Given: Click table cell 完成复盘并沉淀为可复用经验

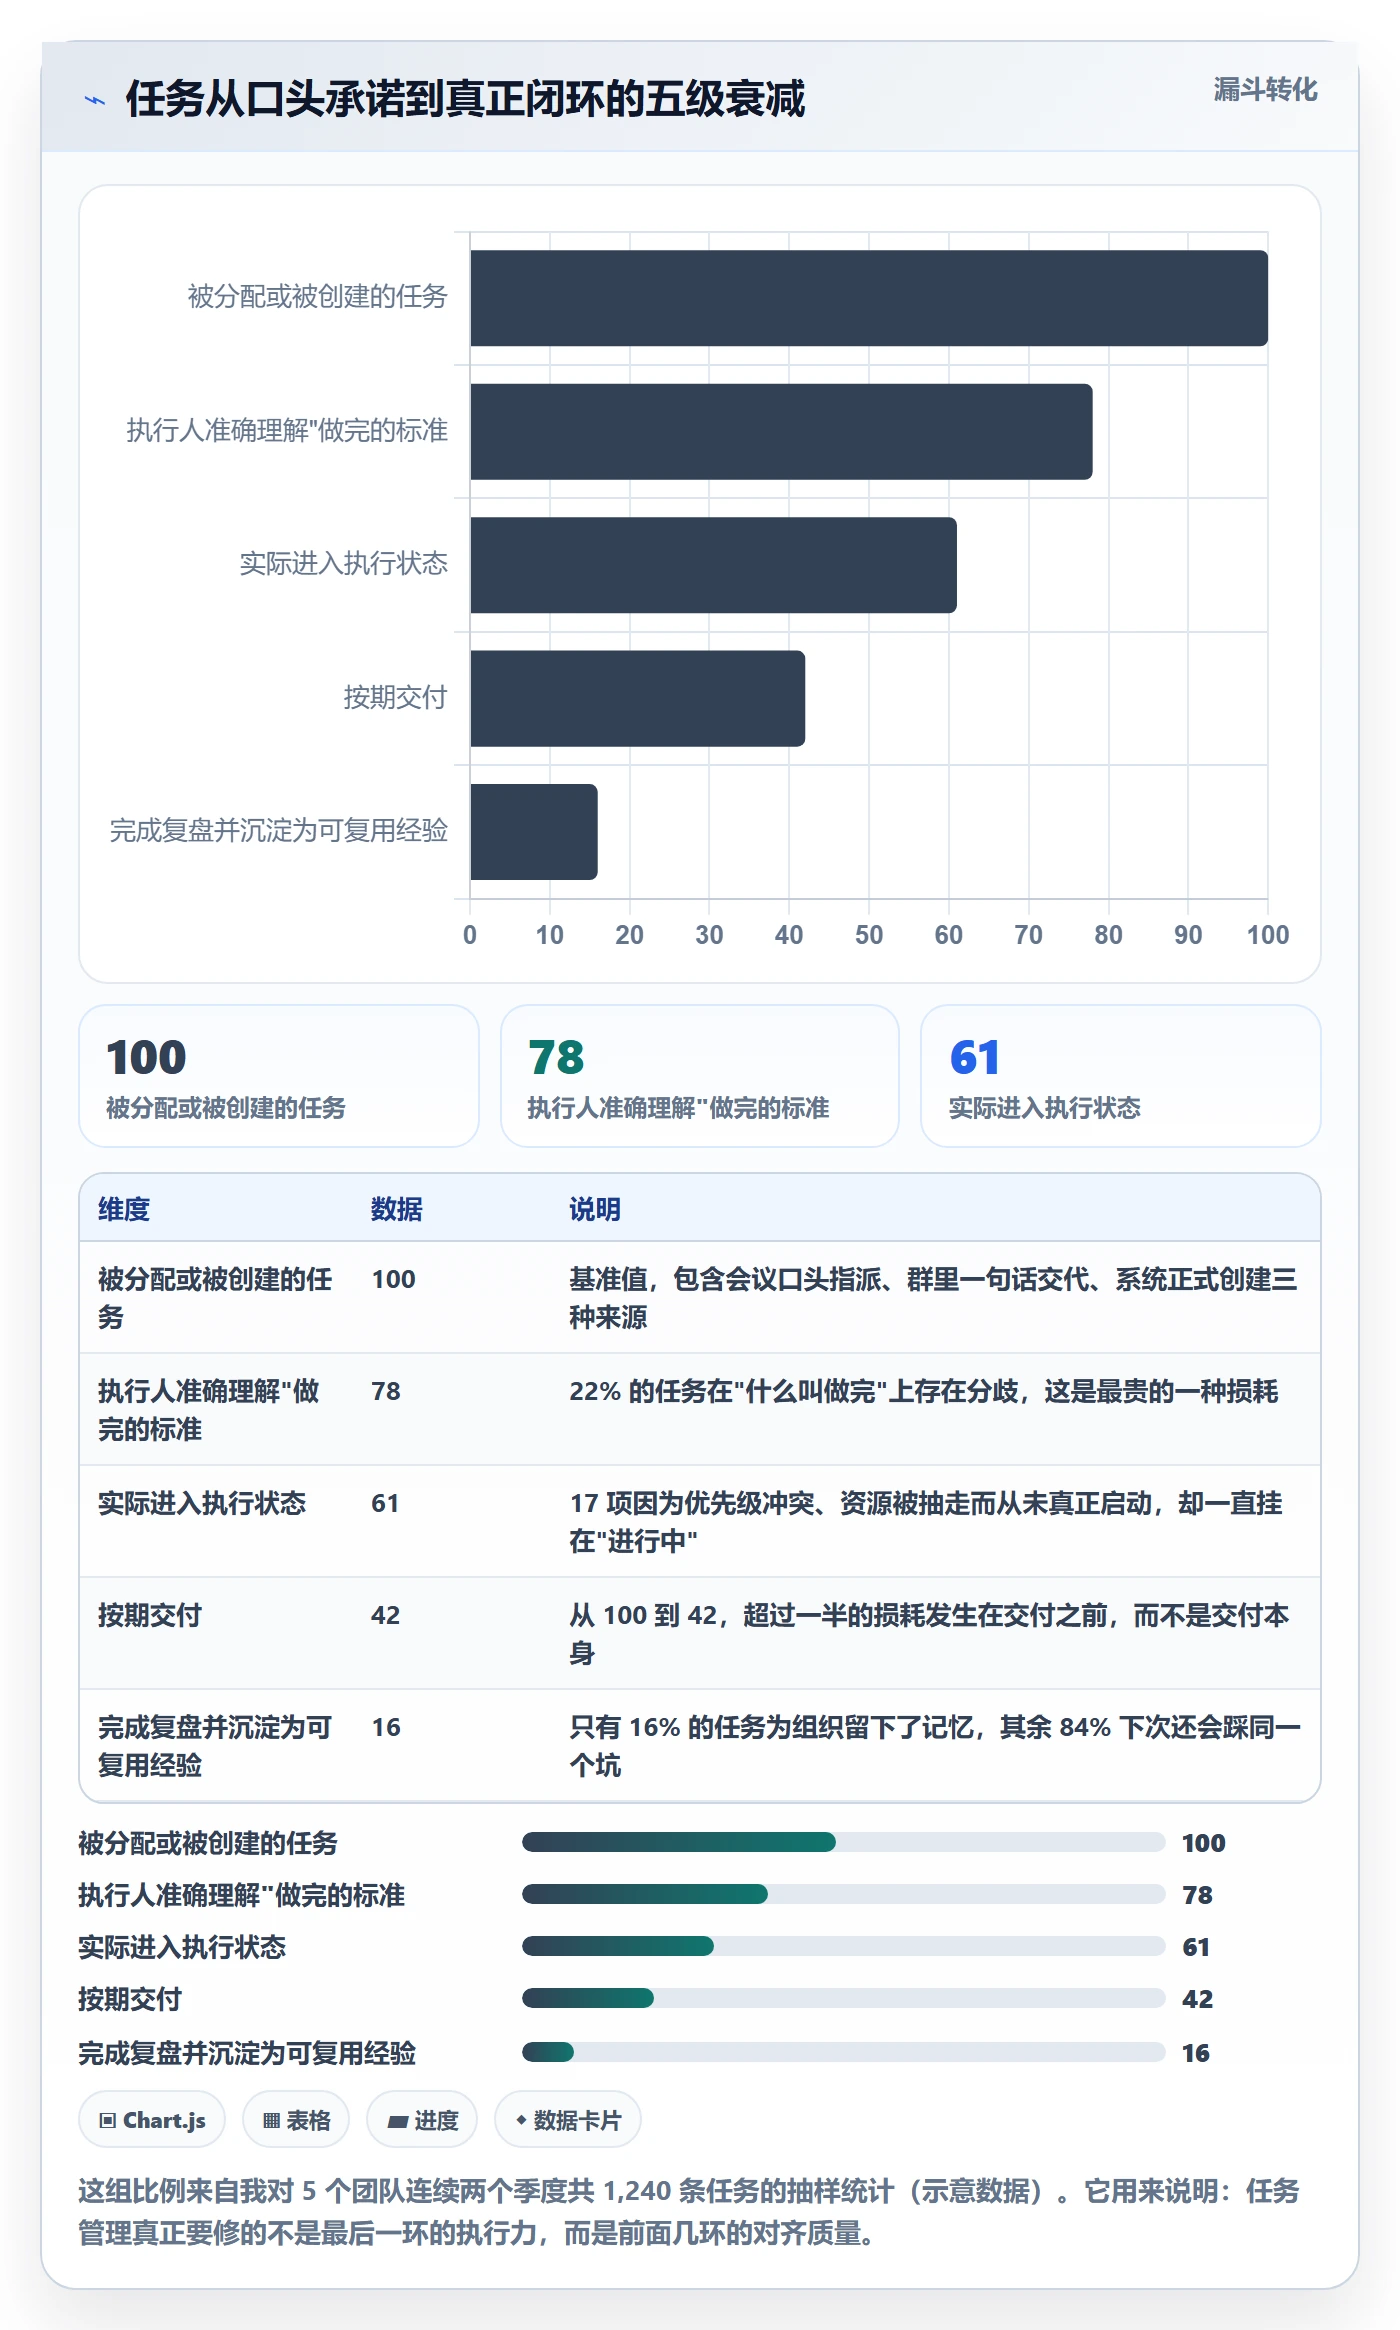Looking at the screenshot, I should point(215,1746).
